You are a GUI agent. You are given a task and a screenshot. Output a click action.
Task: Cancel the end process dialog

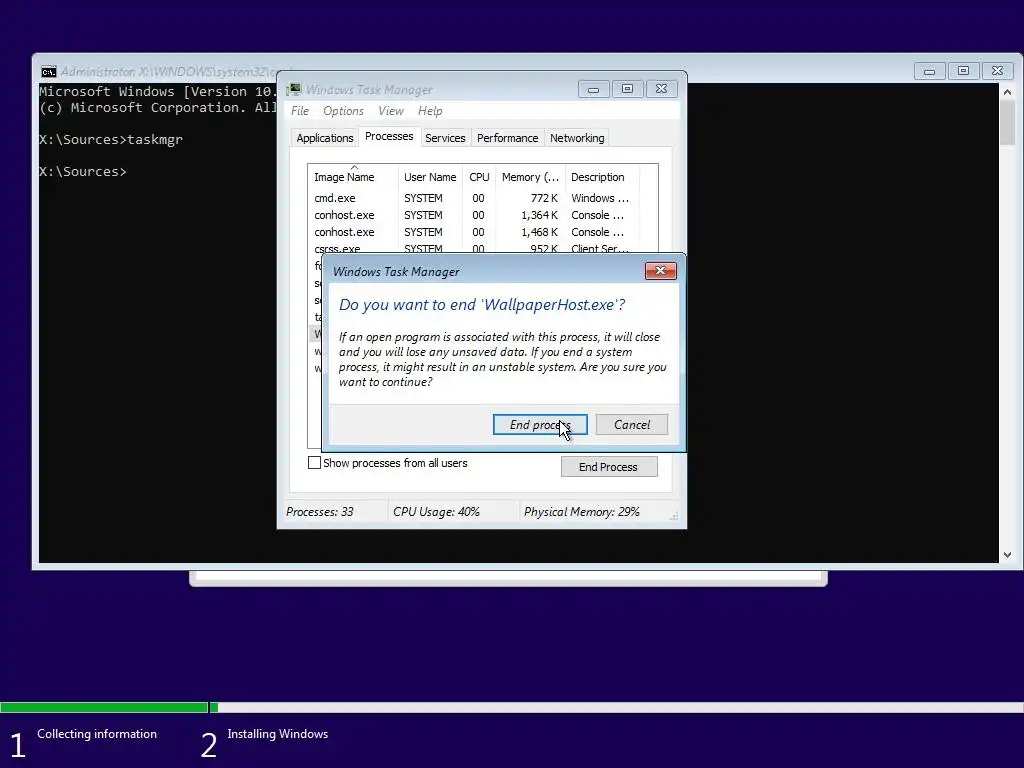pyautogui.click(x=632, y=424)
